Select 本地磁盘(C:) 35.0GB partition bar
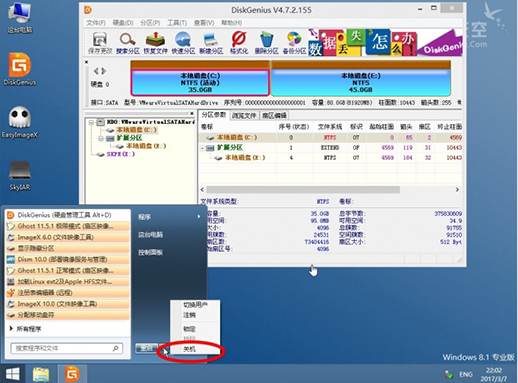 click(x=200, y=82)
